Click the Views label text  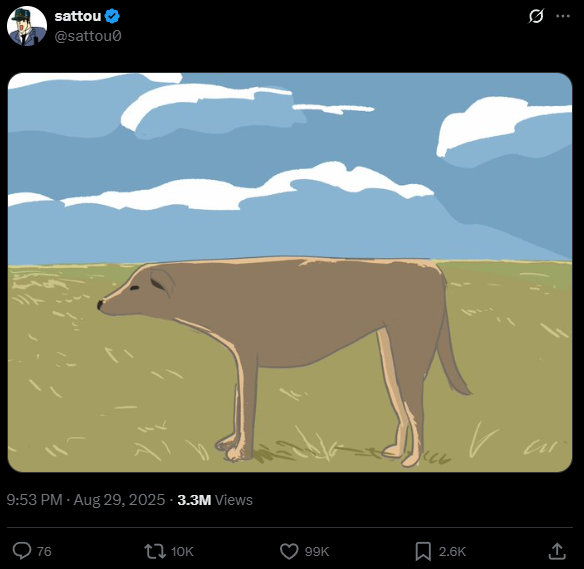tap(234, 500)
